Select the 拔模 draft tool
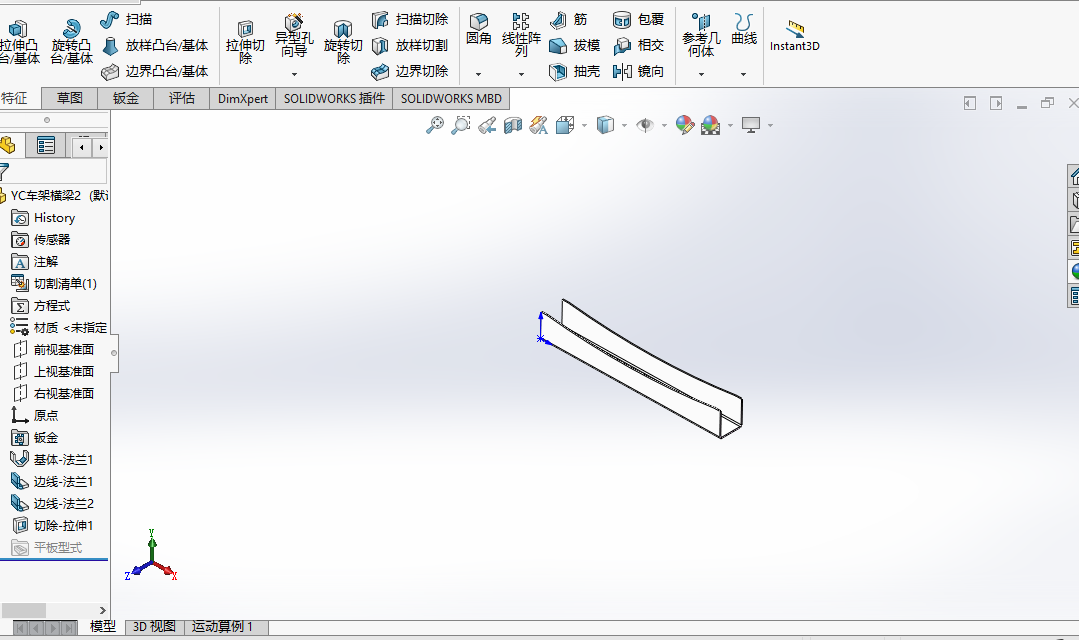This screenshot has width=1079, height=640. point(575,45)
